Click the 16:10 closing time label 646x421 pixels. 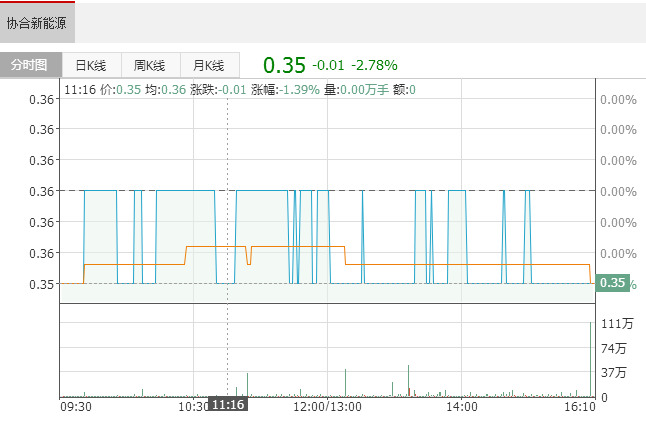pos(581,407)
